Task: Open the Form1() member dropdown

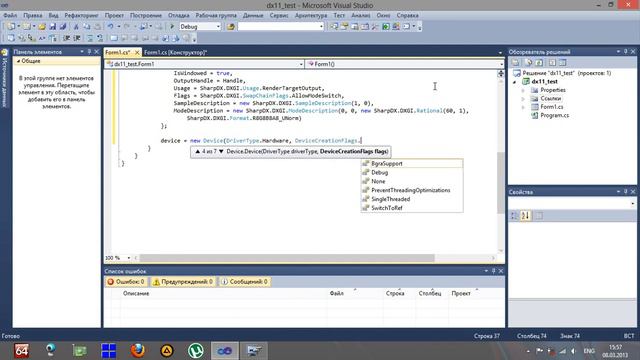Action: [501, 64]
